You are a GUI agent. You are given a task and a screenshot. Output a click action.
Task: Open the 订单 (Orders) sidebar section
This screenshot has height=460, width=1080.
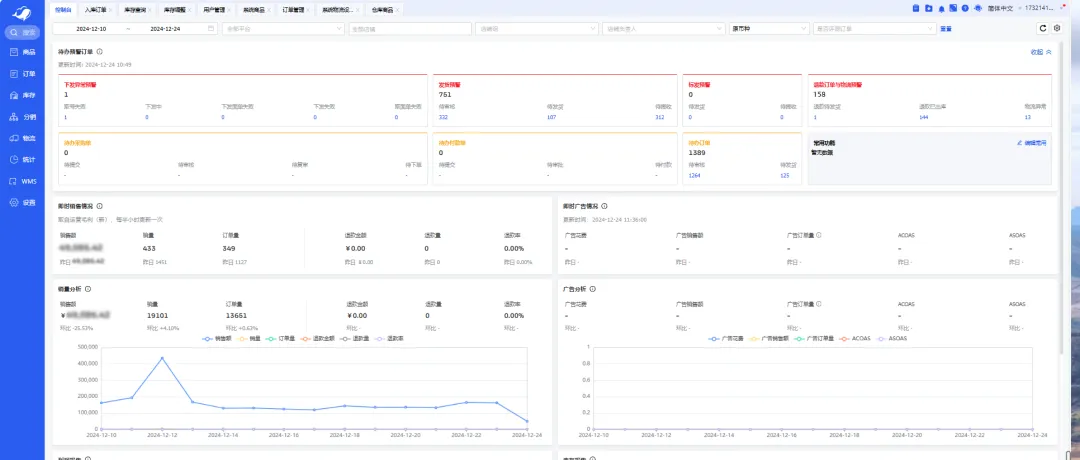coord(22,74)
